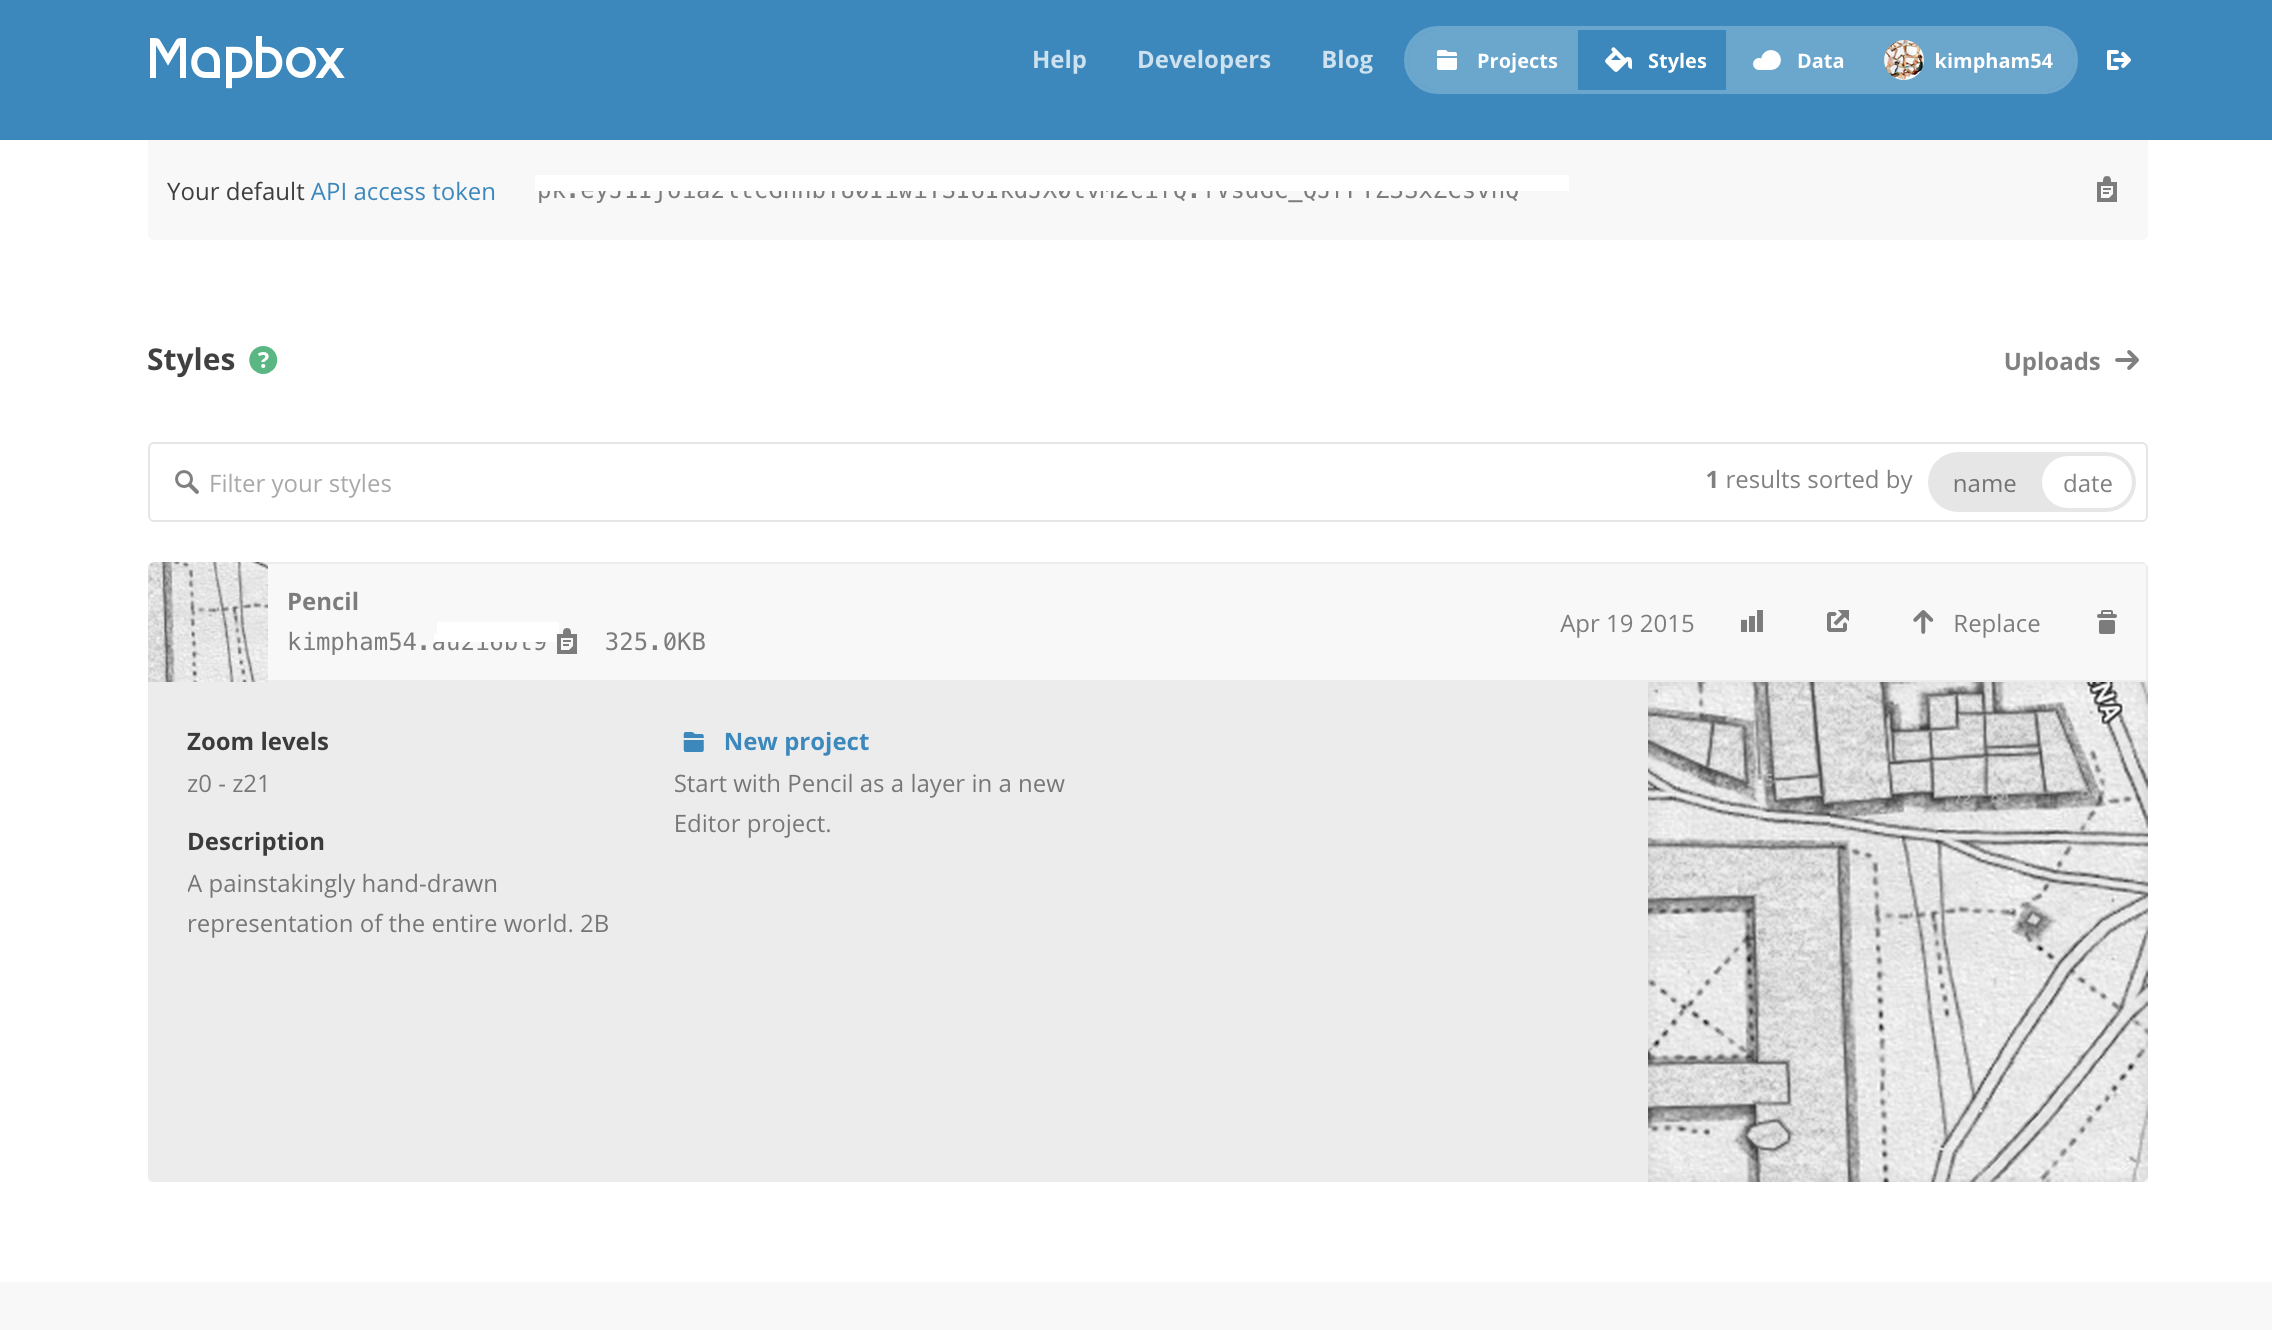Click the search magnifier in the filter box
Image resolution: width=2272 pixels, height=1330 pixels.
coord(187,482)
